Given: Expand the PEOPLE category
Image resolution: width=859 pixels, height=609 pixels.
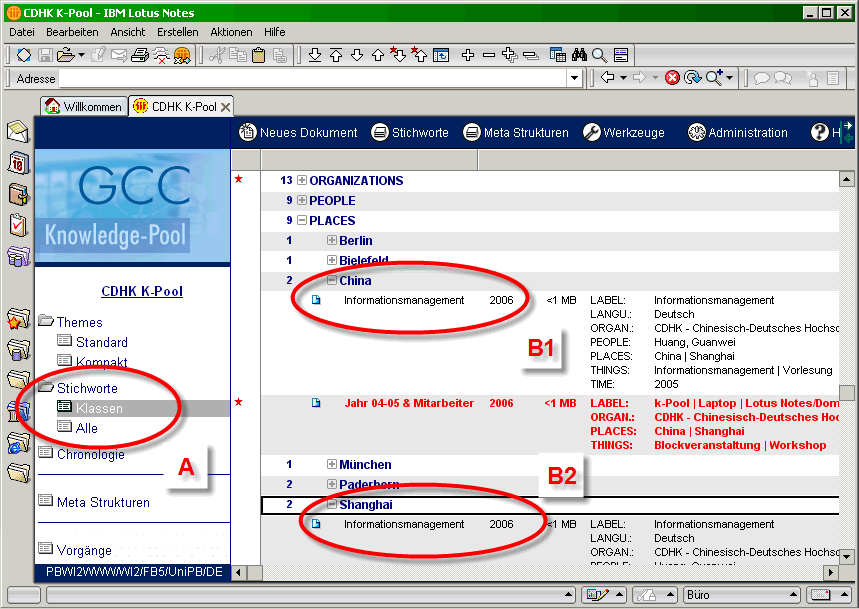Looking at the screenshot, I should click(302, 200).
